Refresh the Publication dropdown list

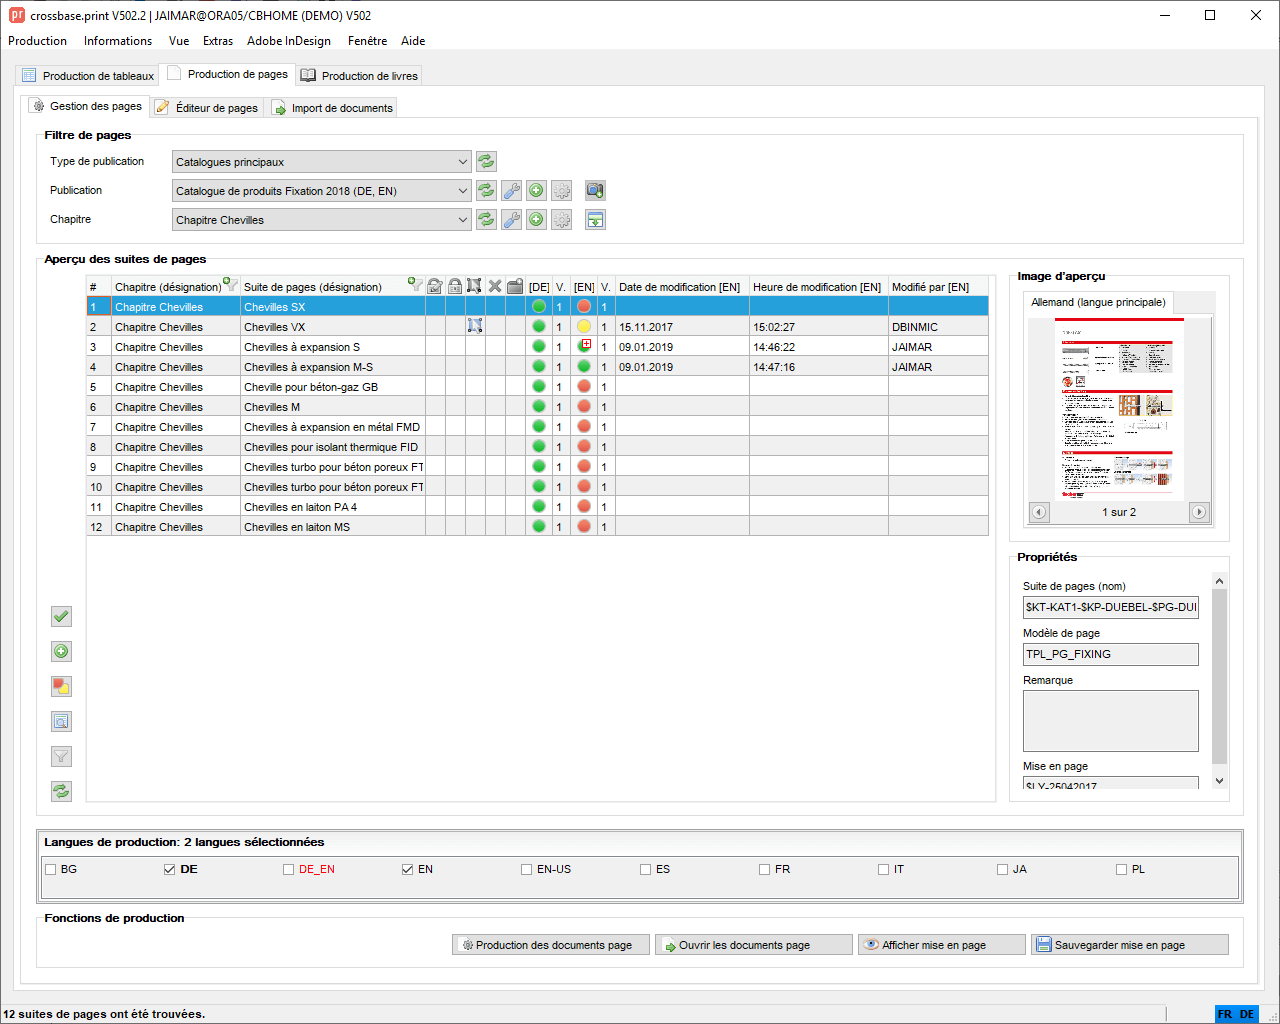point(486,190)
